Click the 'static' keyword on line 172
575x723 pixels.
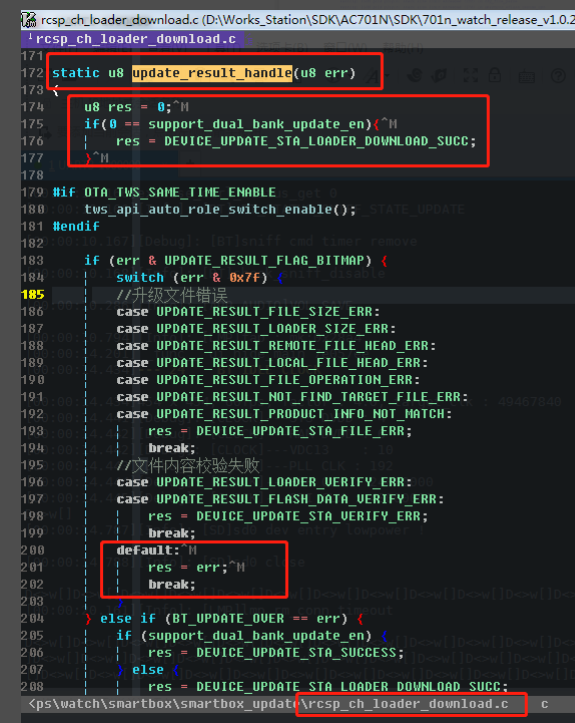point(76,73)
